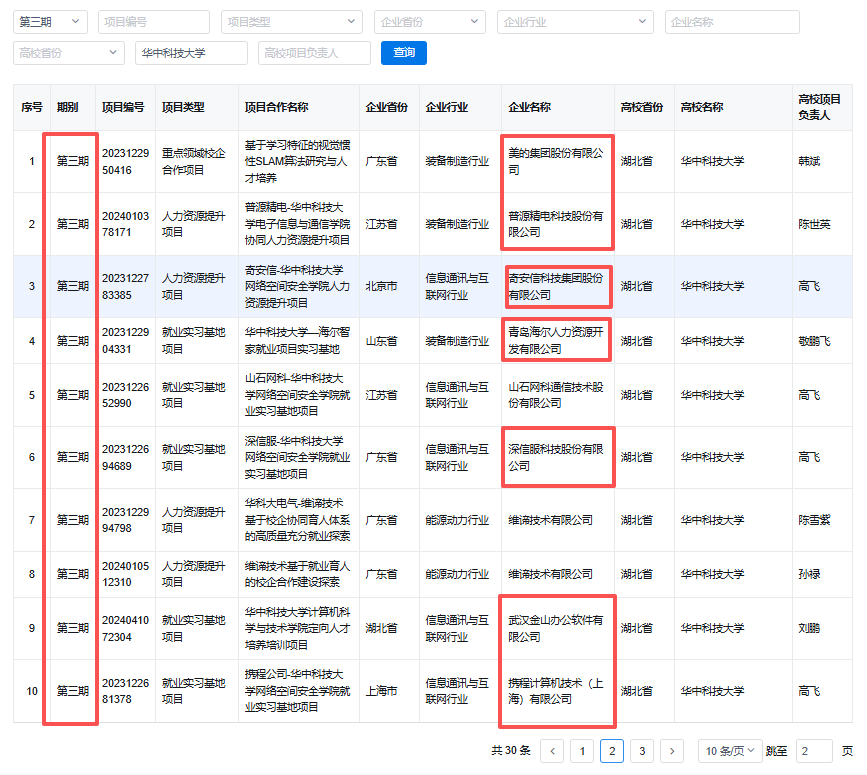Viewport: 867px width, 775px height.
Task: Click project leader 刘鹏 in row 9
Action: click(x=809, y=629)
